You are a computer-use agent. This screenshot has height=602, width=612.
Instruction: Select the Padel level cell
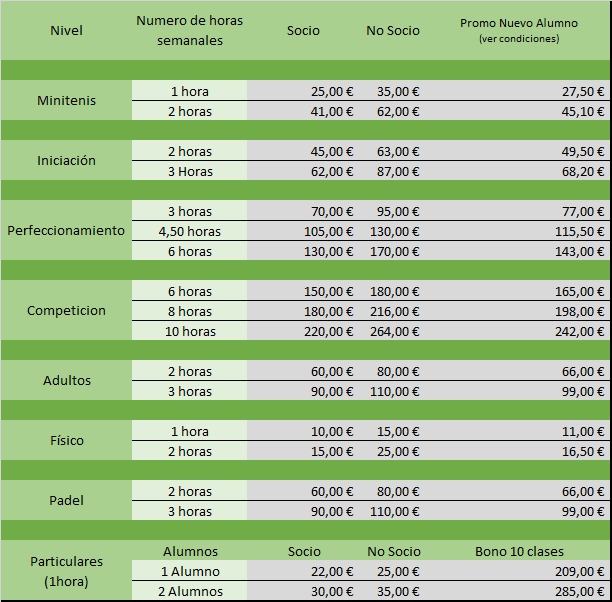[66, 500]
